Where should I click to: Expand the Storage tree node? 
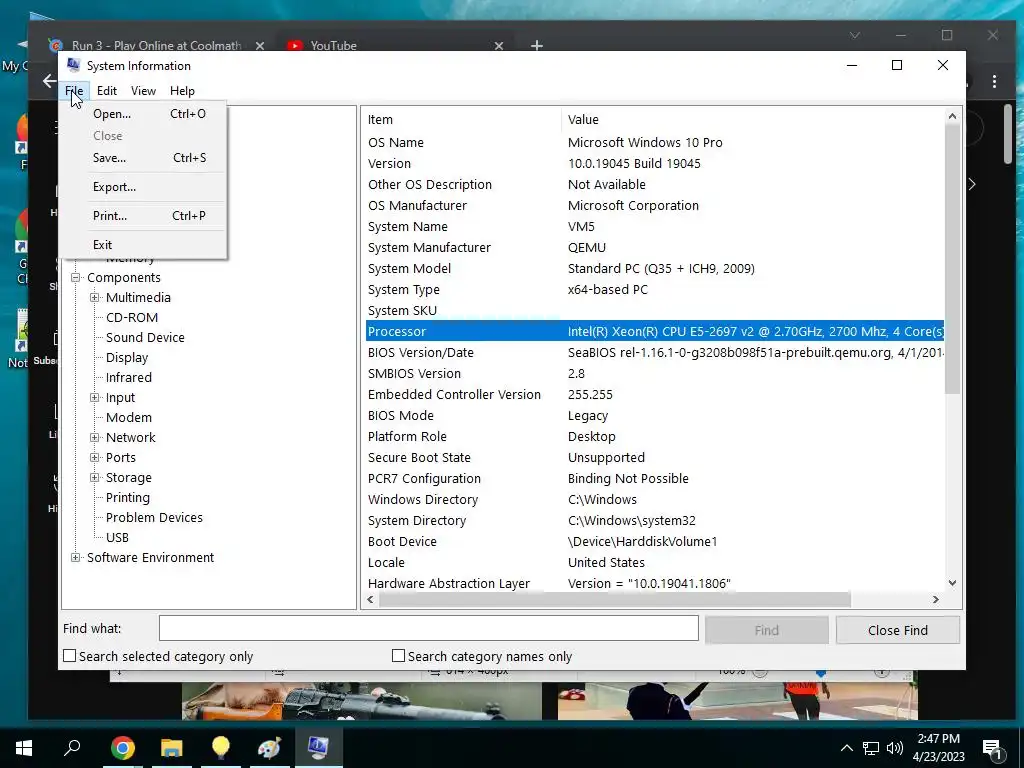[95, 477]
